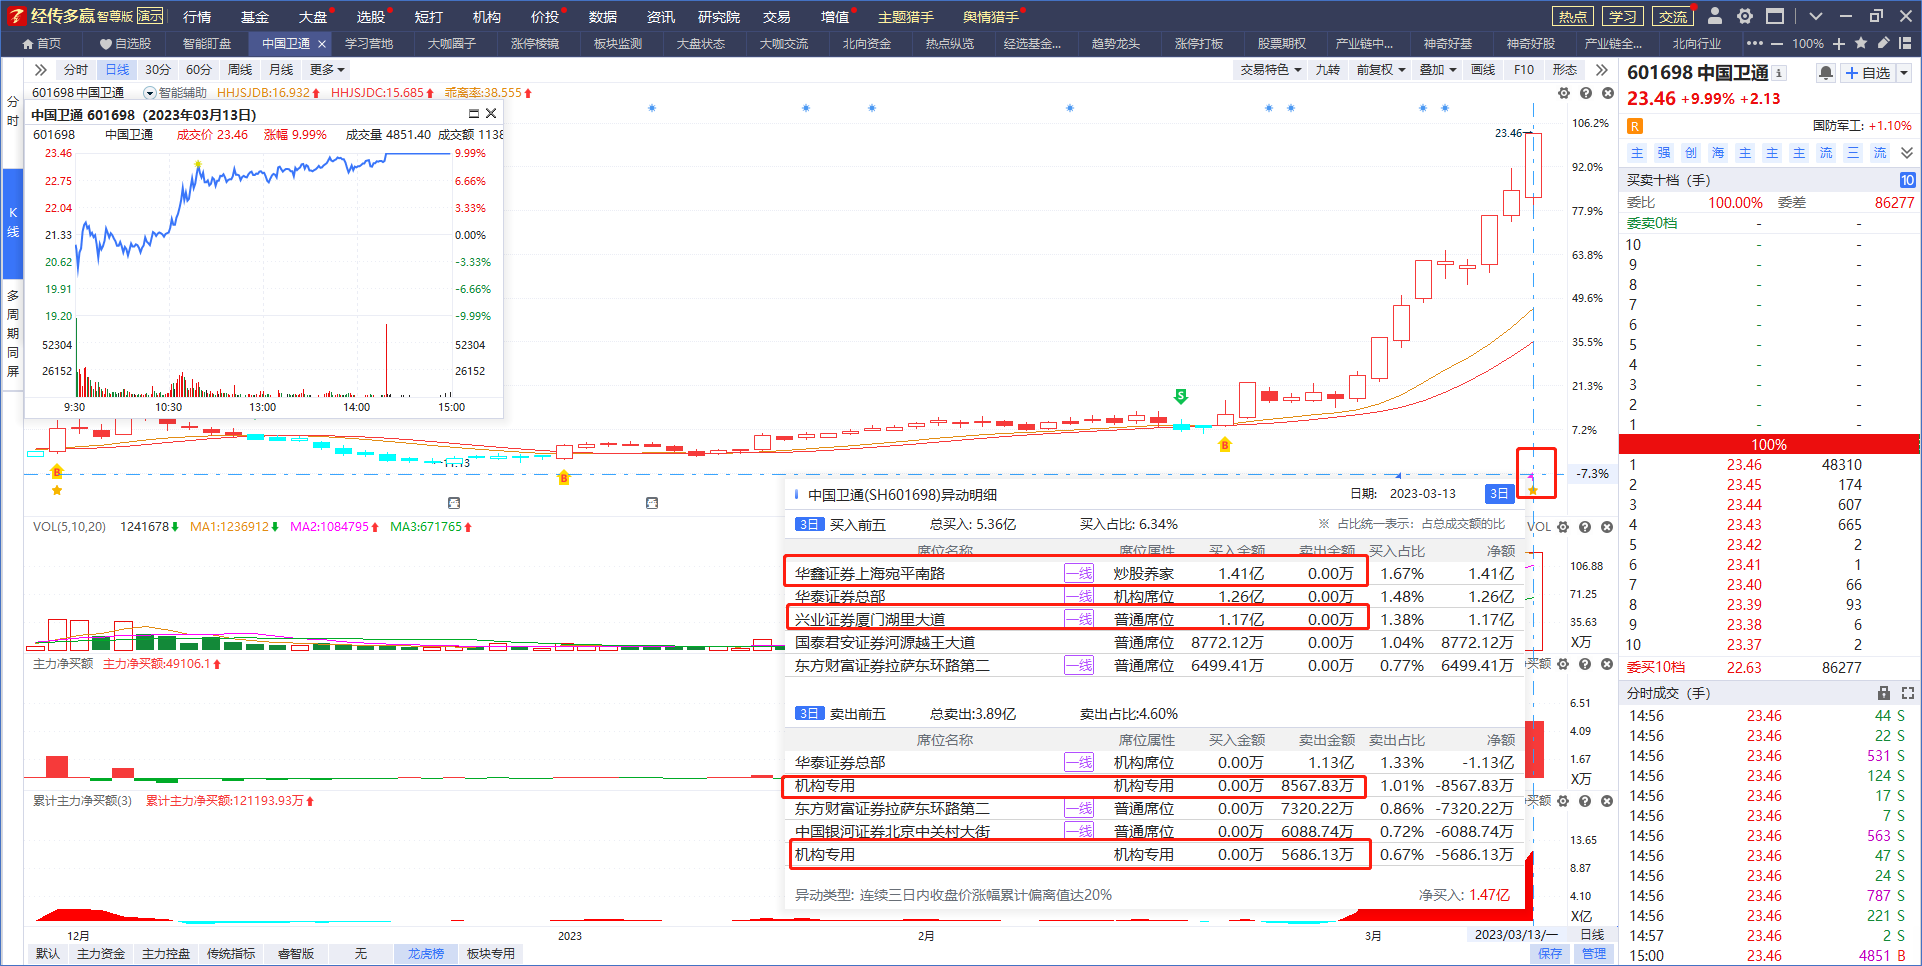The width and height of the screenshot is (1922, 966).
Task: Click the 学习 button
Action: coord(1623,16)
